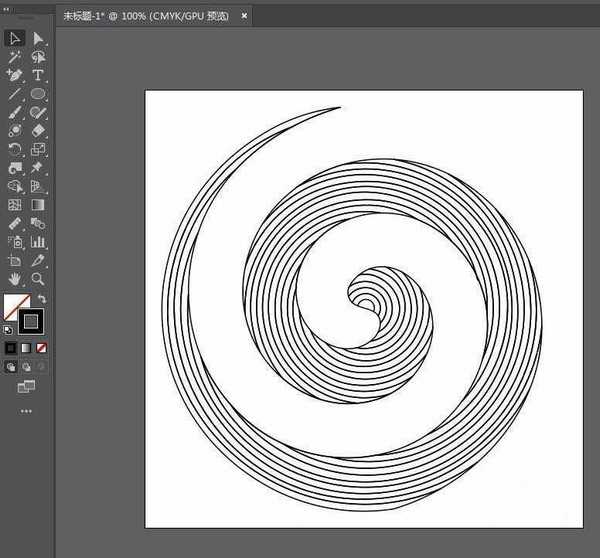Reset to default fill and stroke

click(10, 328)
